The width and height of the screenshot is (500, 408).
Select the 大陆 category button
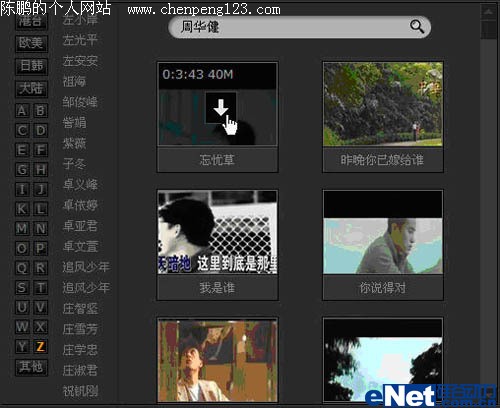click(31, 88)
